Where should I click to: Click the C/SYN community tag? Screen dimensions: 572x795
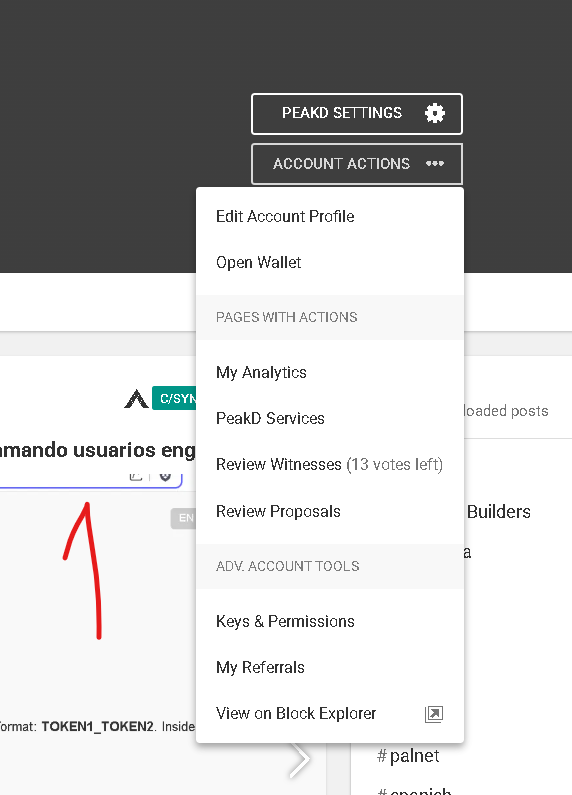(x=174, y=399)
